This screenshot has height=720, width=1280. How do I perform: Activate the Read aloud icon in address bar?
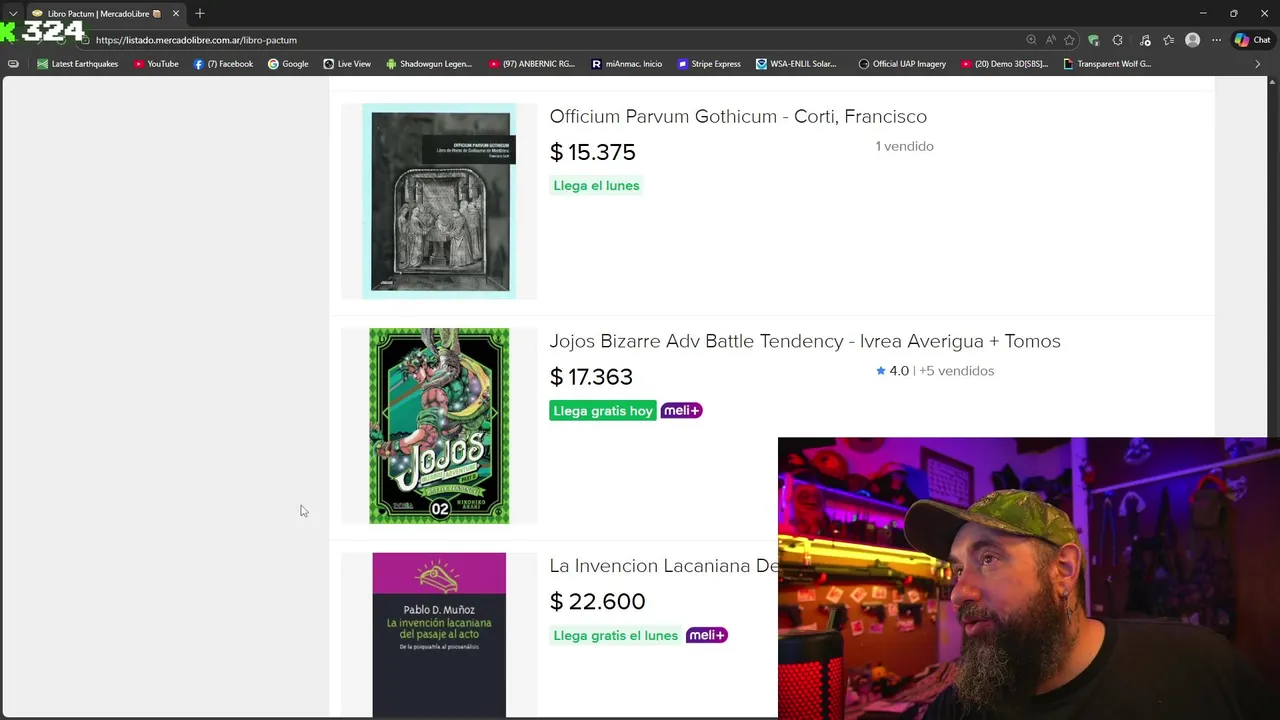point(1050,40)
